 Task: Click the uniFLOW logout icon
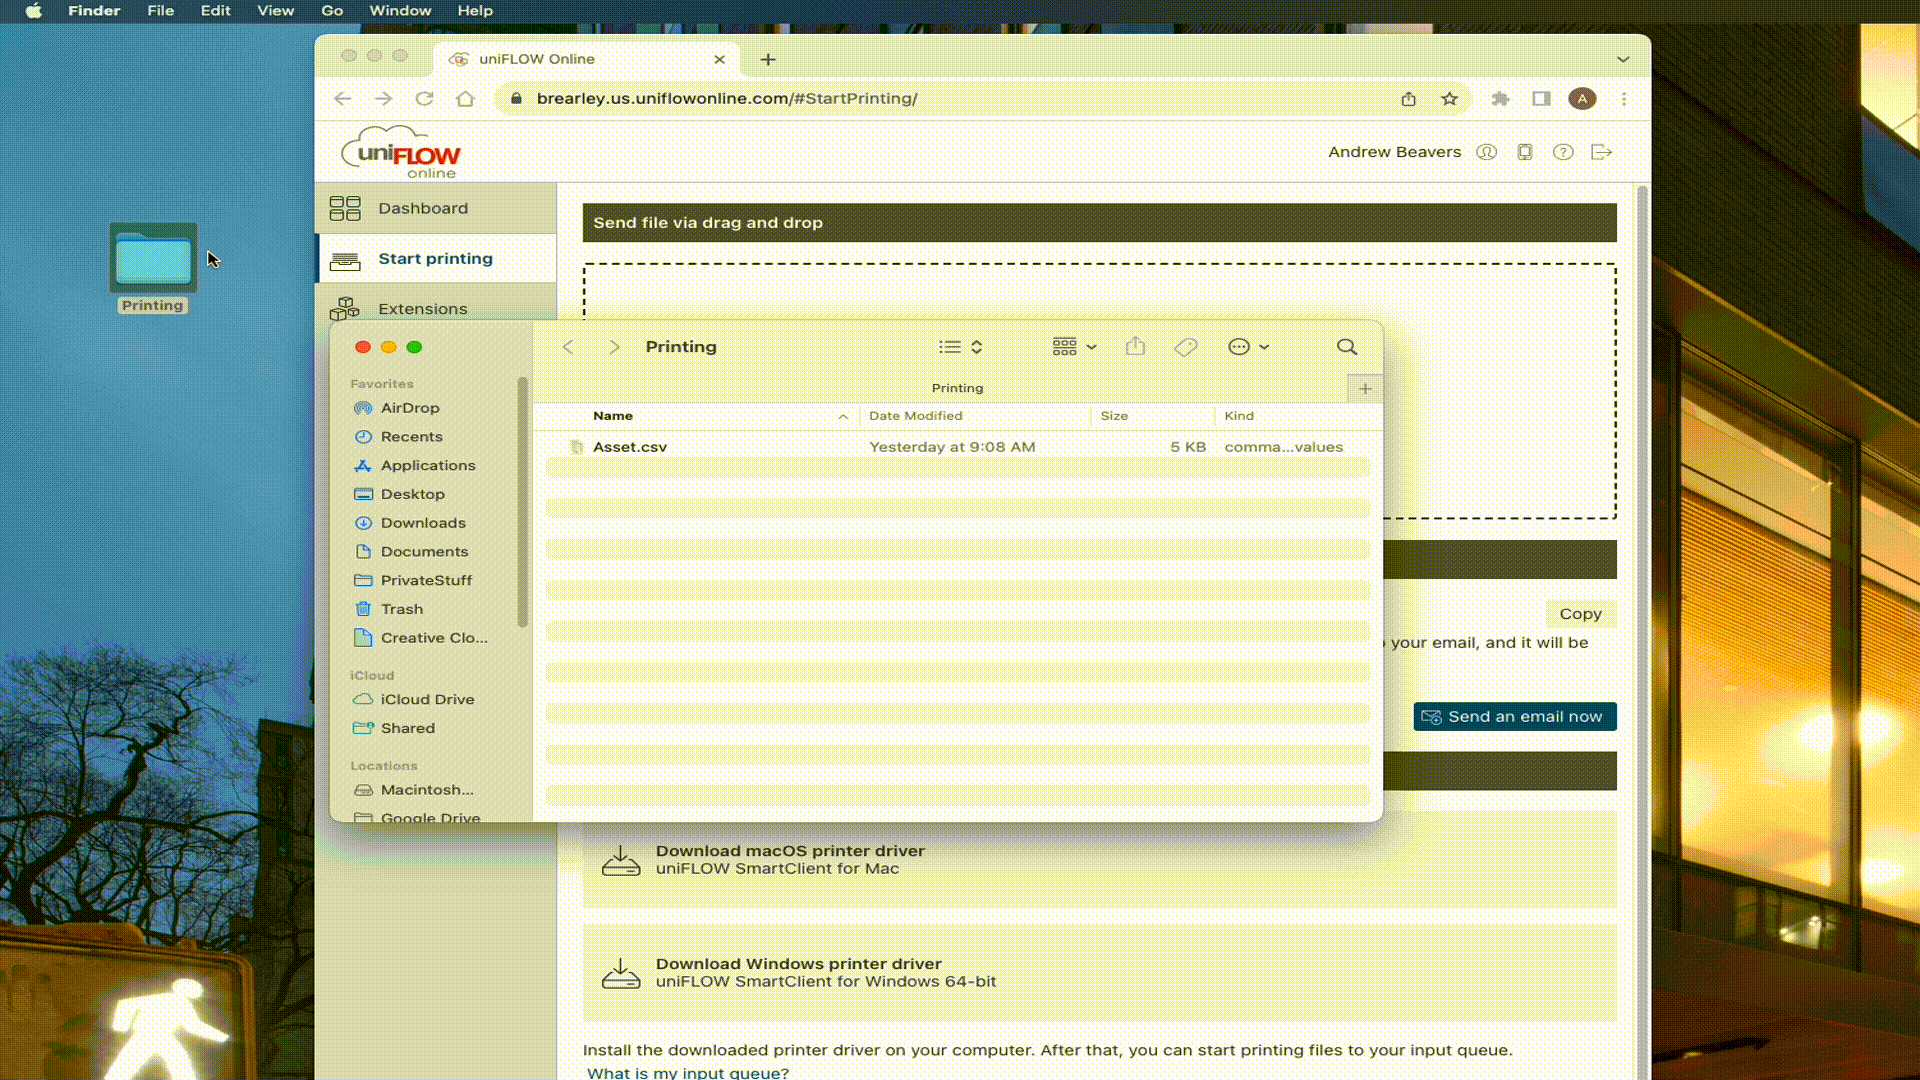point(1602,152)
